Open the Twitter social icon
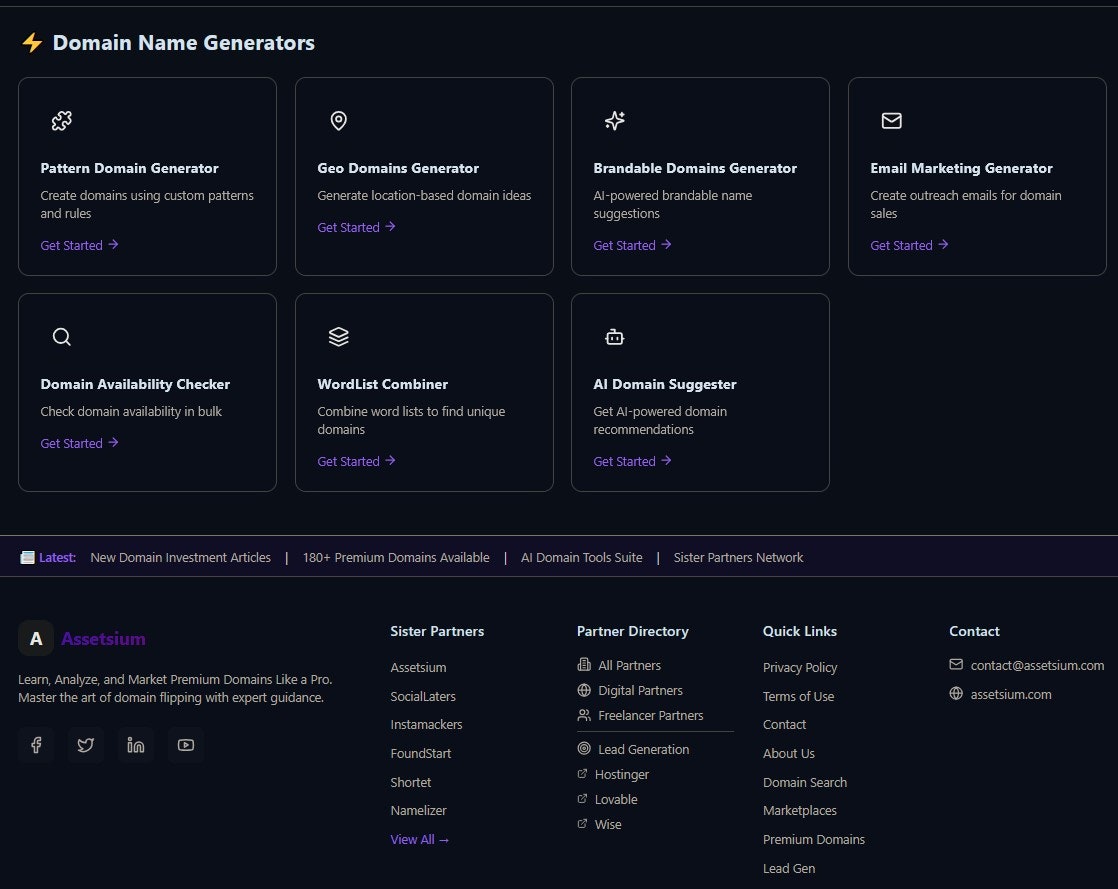Viewport: 1118px width, 889px height. pos(86,744)
